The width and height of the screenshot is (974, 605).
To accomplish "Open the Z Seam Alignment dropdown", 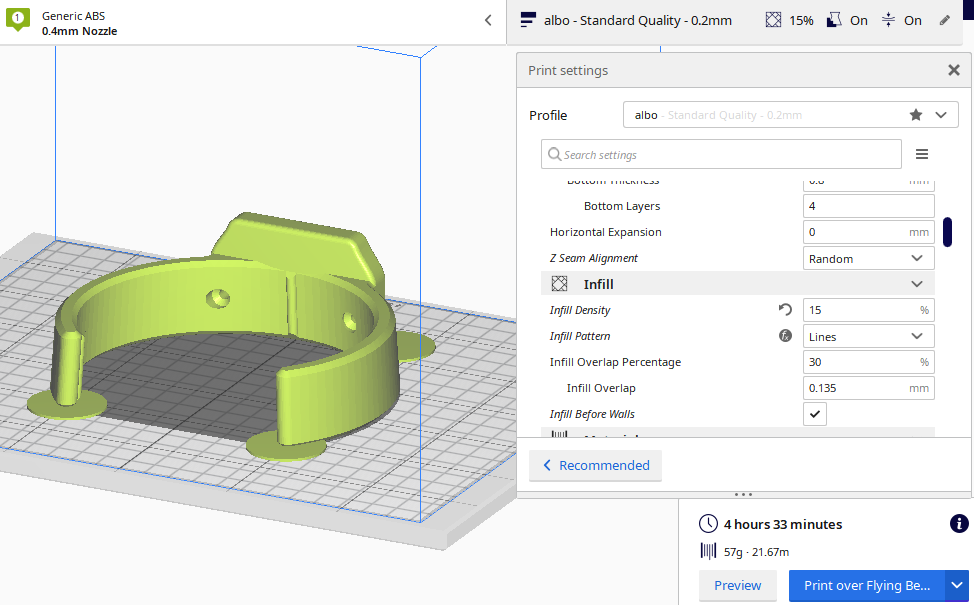I will tap(868, 258).
